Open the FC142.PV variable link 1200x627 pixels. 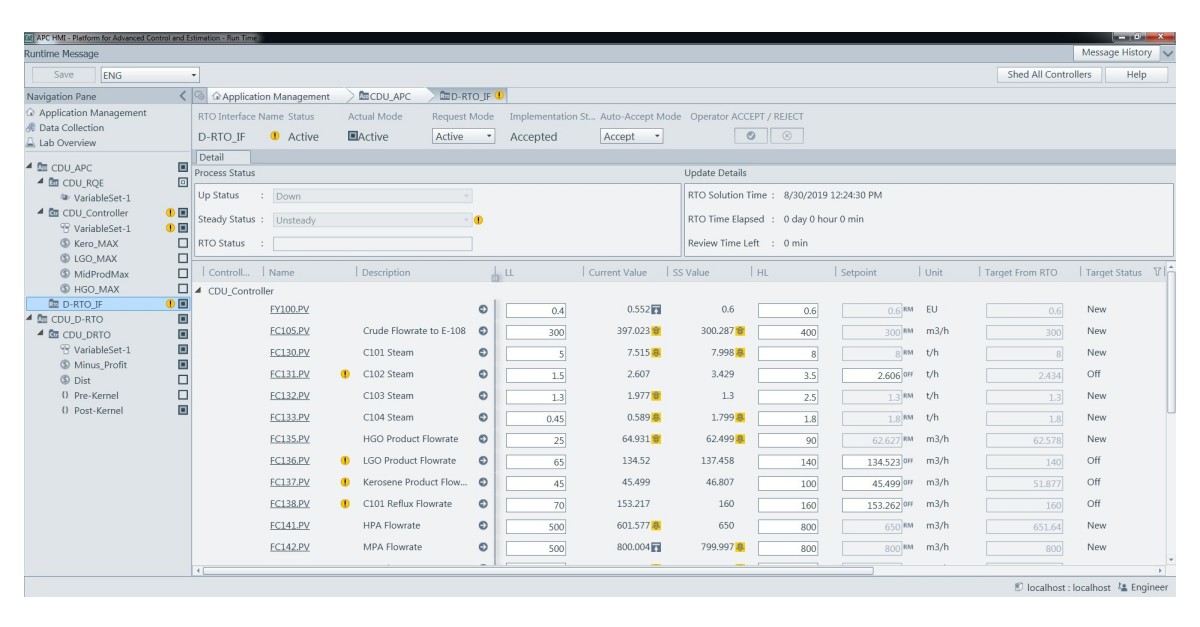tap(290, 547)
